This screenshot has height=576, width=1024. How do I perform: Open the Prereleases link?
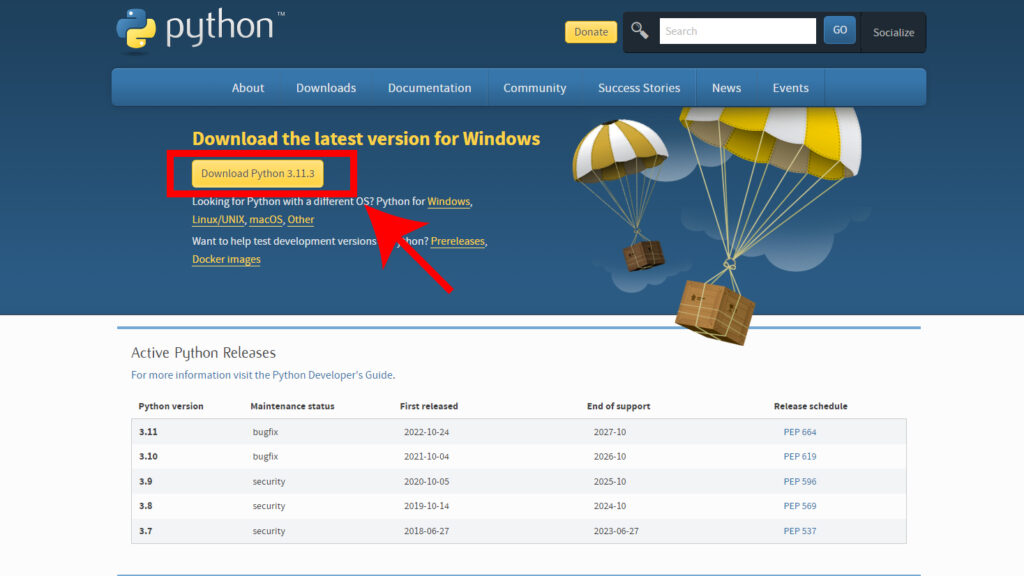click(x=458, y=241)
